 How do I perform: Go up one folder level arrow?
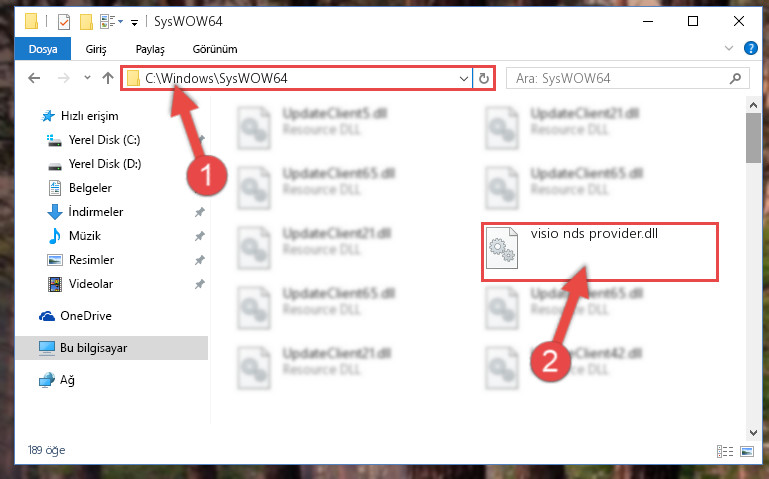pos(108,78)
